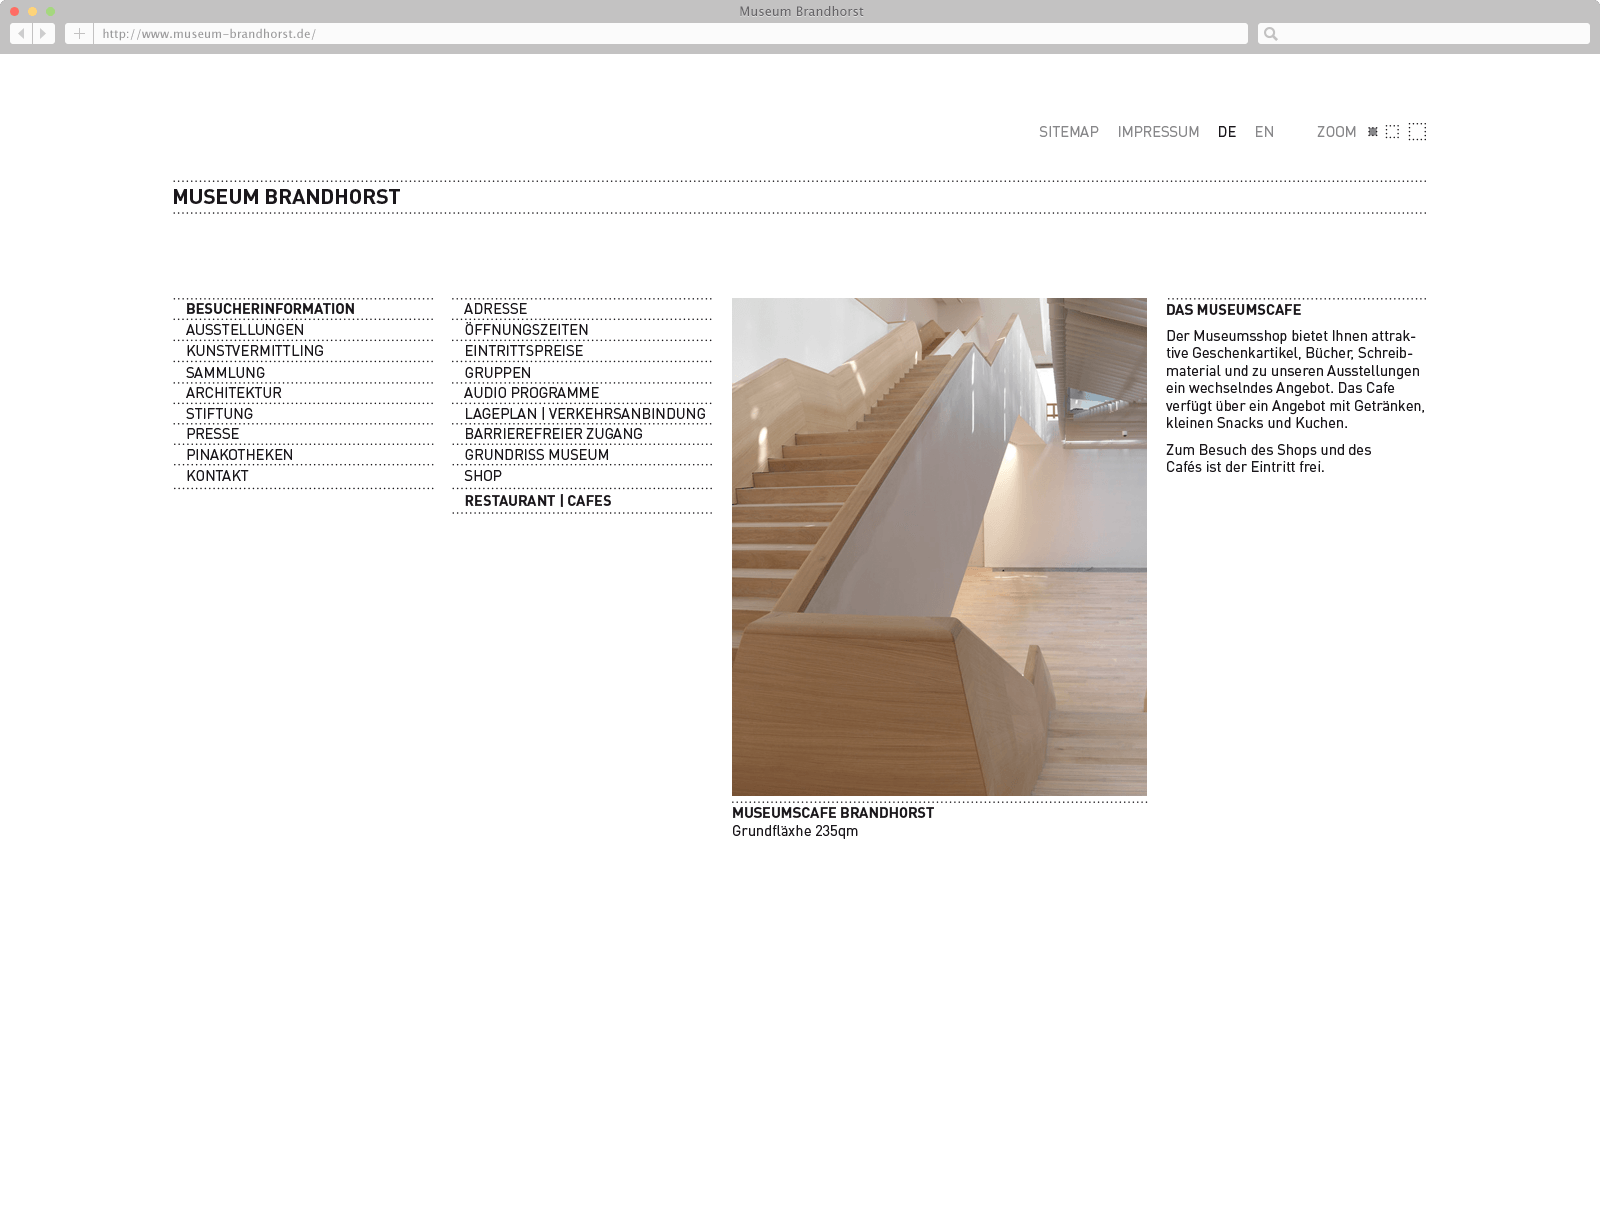Click the green maximize window dot
The height and width of the screenshot is (1220, 1600).
click(x=50, y=12)
